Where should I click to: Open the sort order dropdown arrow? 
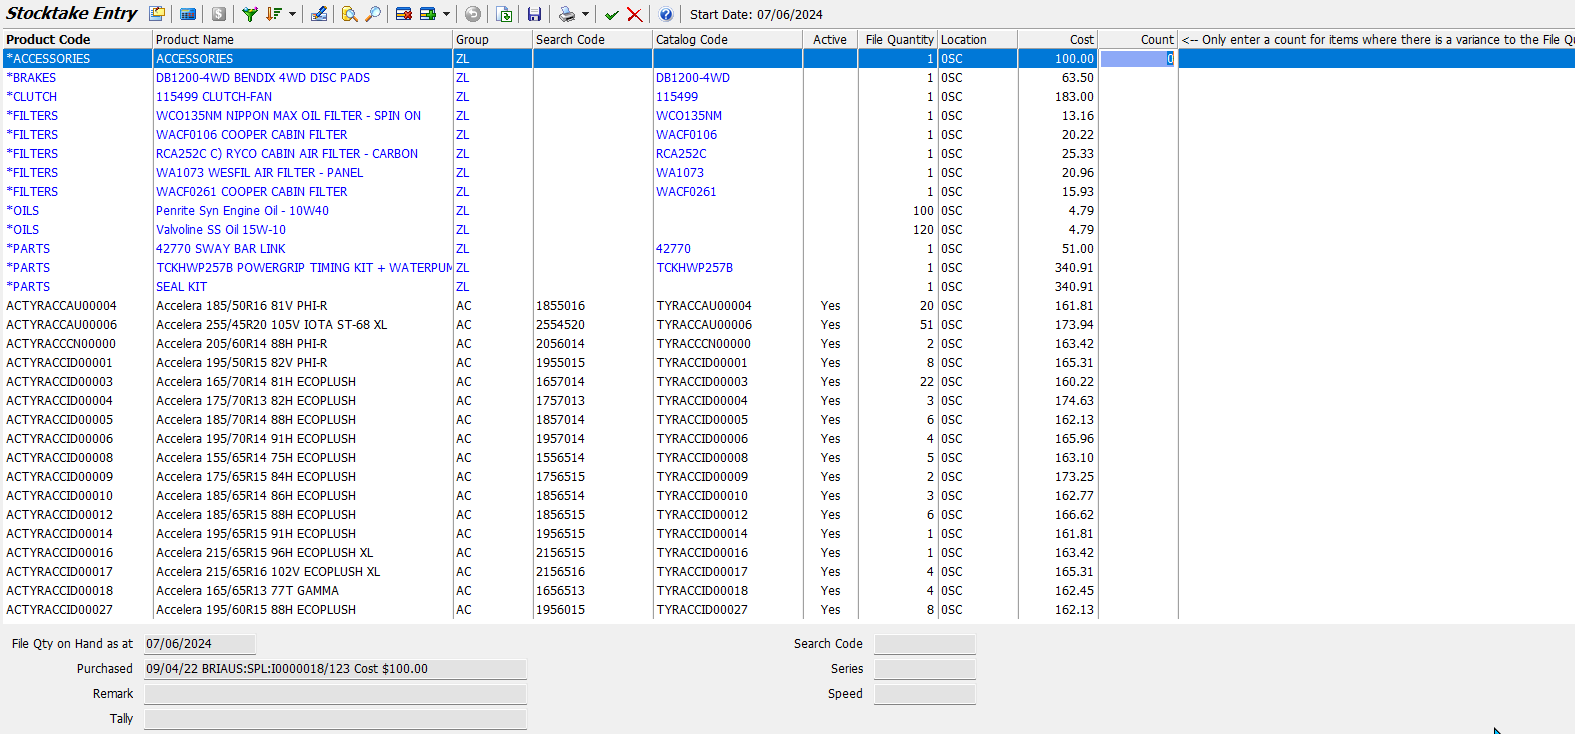pyautogui.click(x=292, y=14)
